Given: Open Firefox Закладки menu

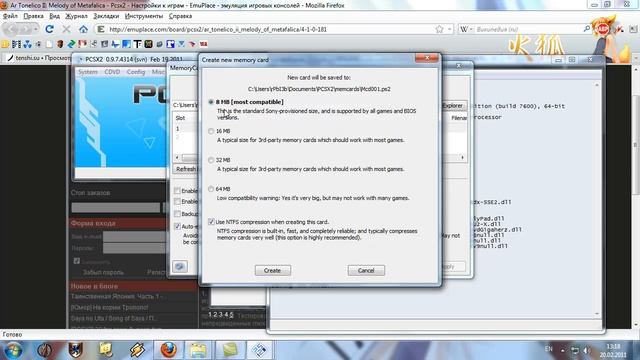Looking at the screenshot, I should pos(106,16).
